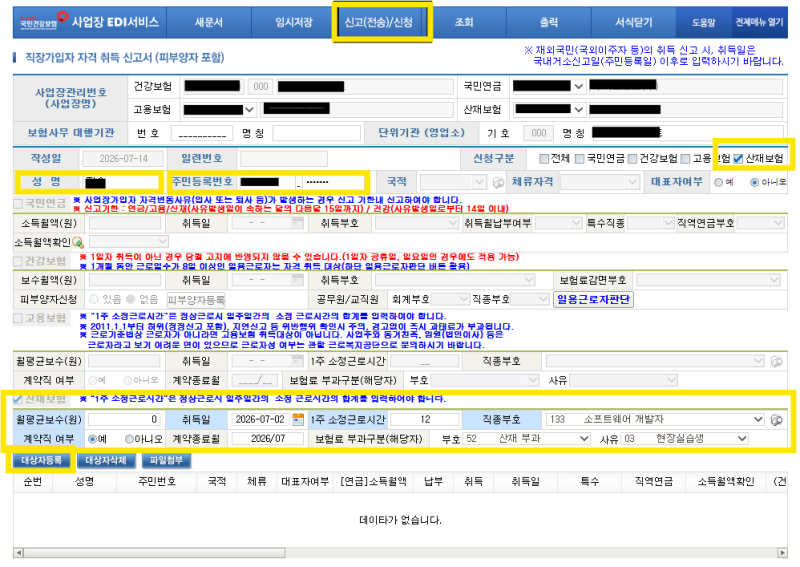Open 부호 dropdown showing 산재 부과

527,439
